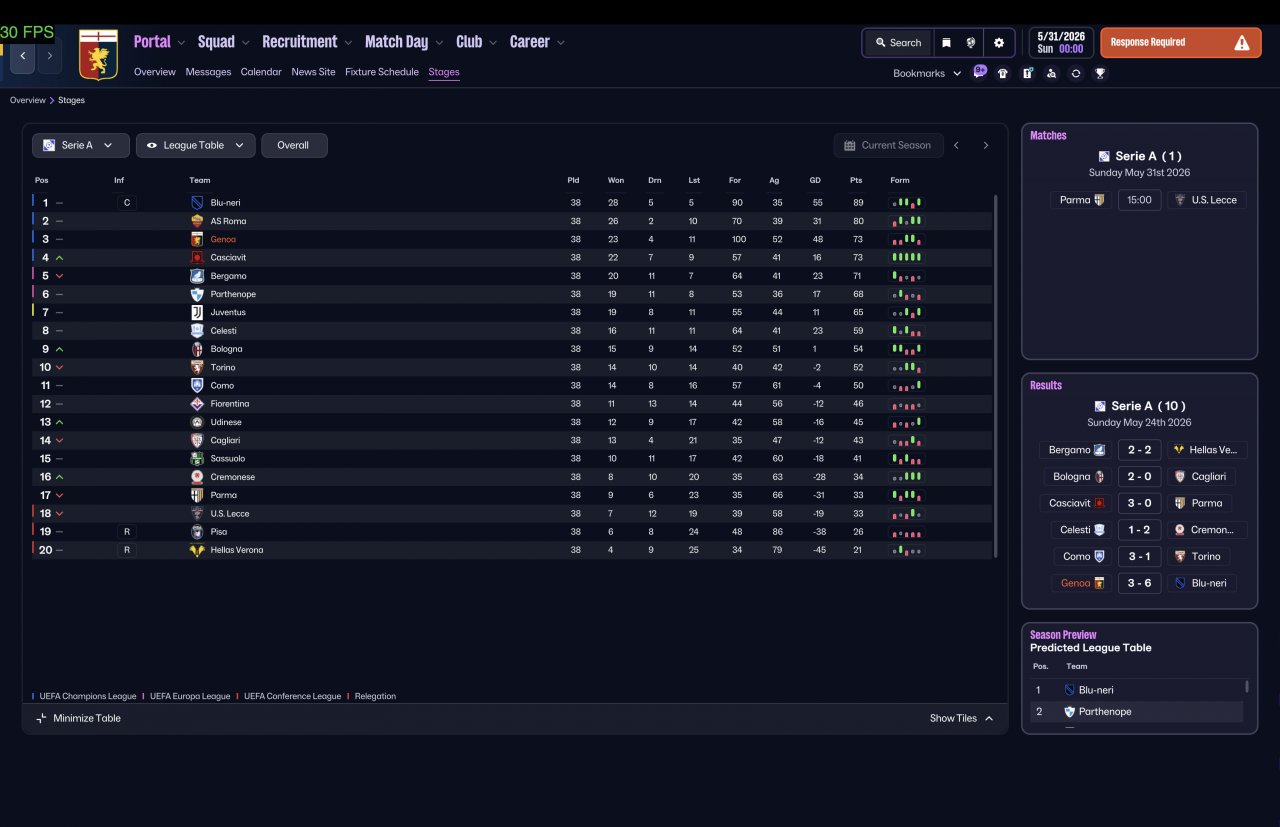Sort table by Pts column header
Screen dimensions: 1280x827
click(856, 181)
